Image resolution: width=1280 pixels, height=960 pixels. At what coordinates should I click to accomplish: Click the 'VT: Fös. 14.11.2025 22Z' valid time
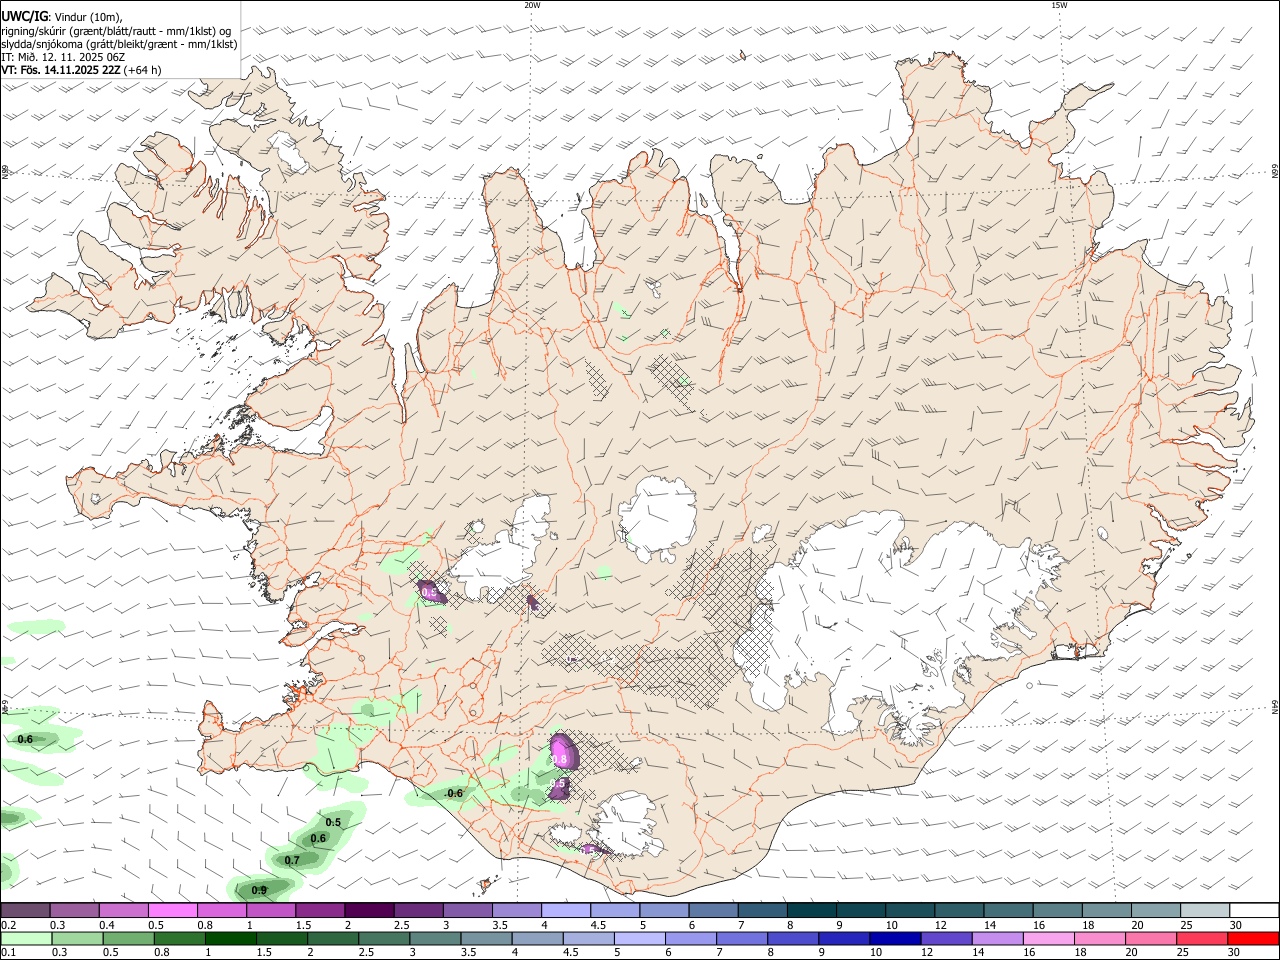(x=61, y=70)
